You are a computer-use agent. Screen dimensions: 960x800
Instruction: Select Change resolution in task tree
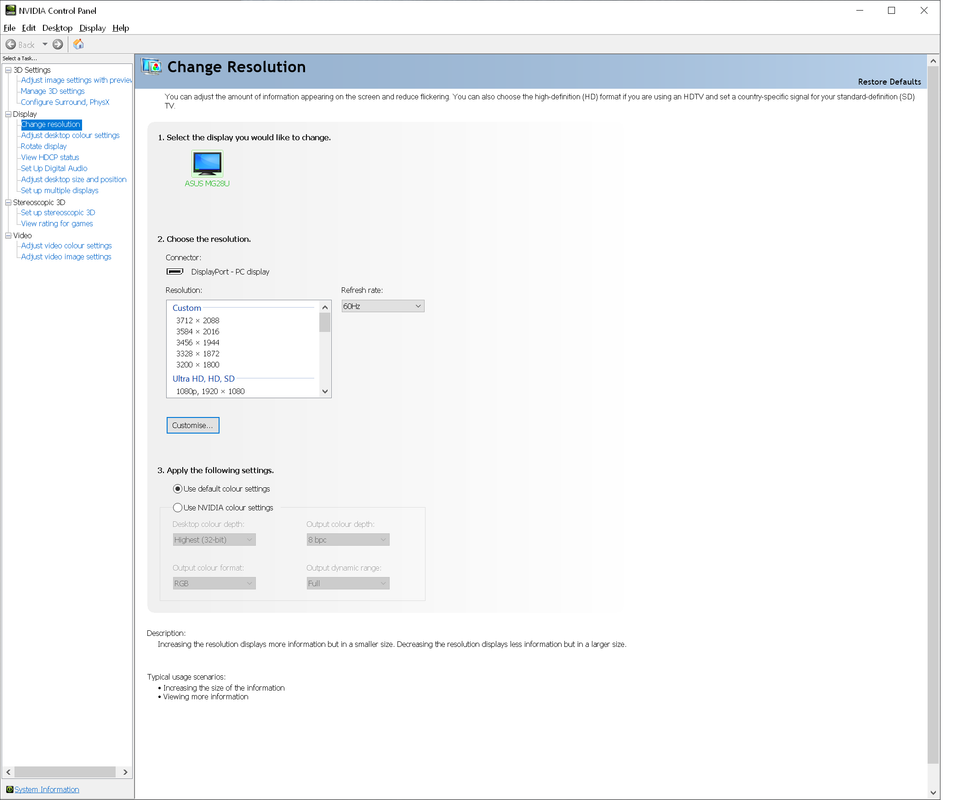(x=51, y=124)
